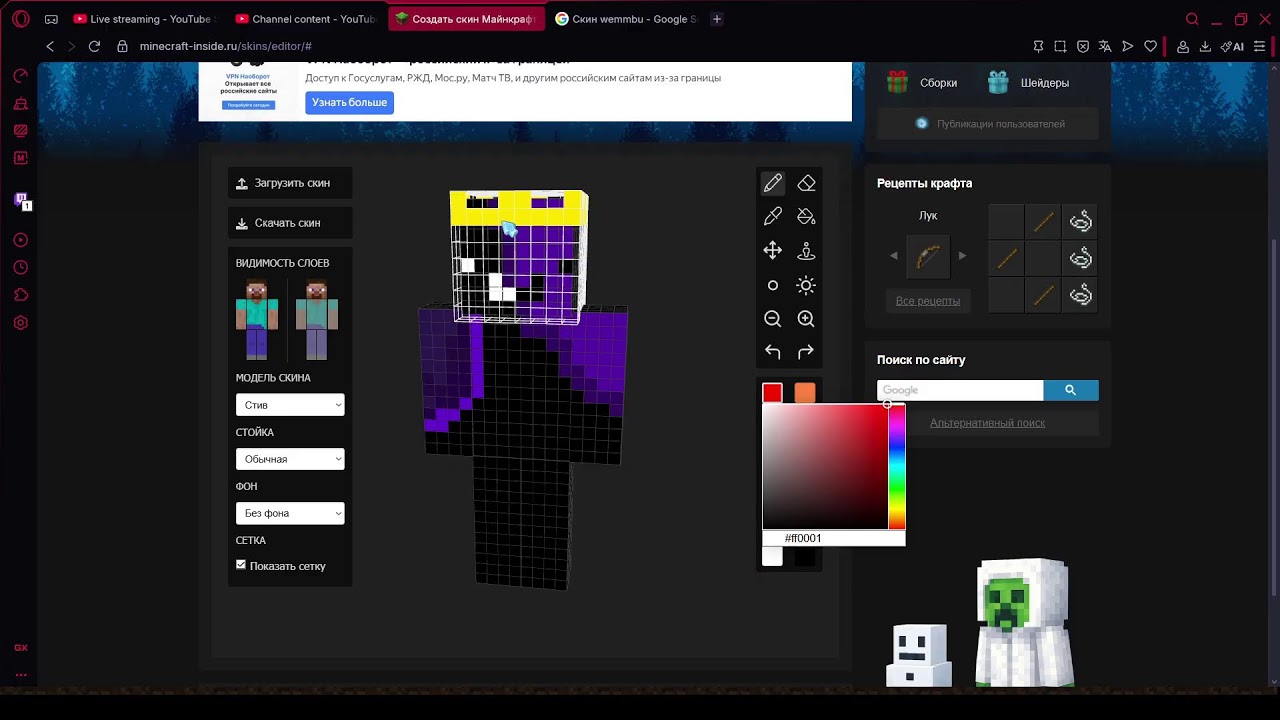Open the browser downloads icon
The image size is (1280, 720).
pos(1205,46)
